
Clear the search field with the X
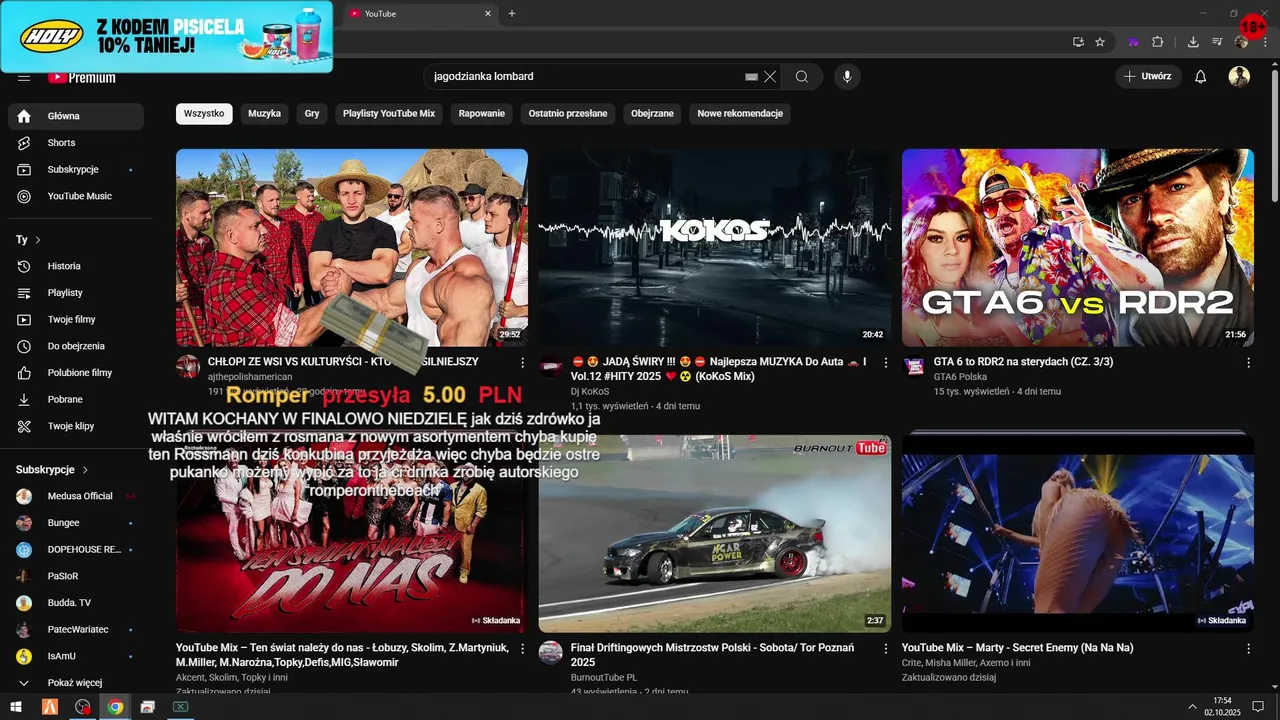(770, 77)
